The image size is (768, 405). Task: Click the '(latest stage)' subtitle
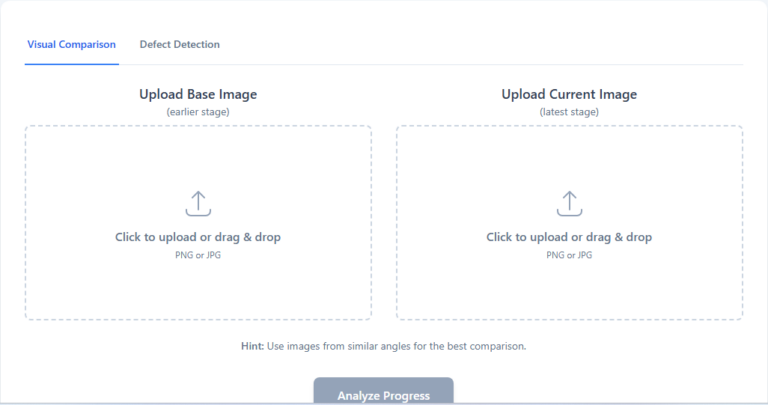coord(569,112)
